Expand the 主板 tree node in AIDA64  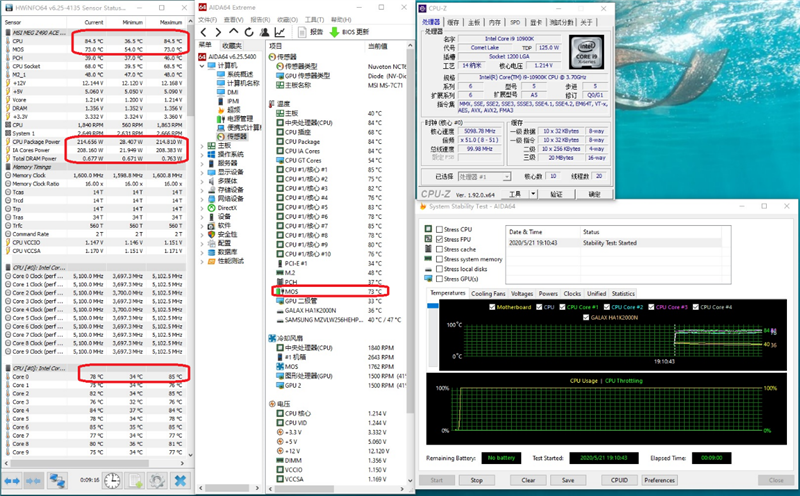(204, 146)
